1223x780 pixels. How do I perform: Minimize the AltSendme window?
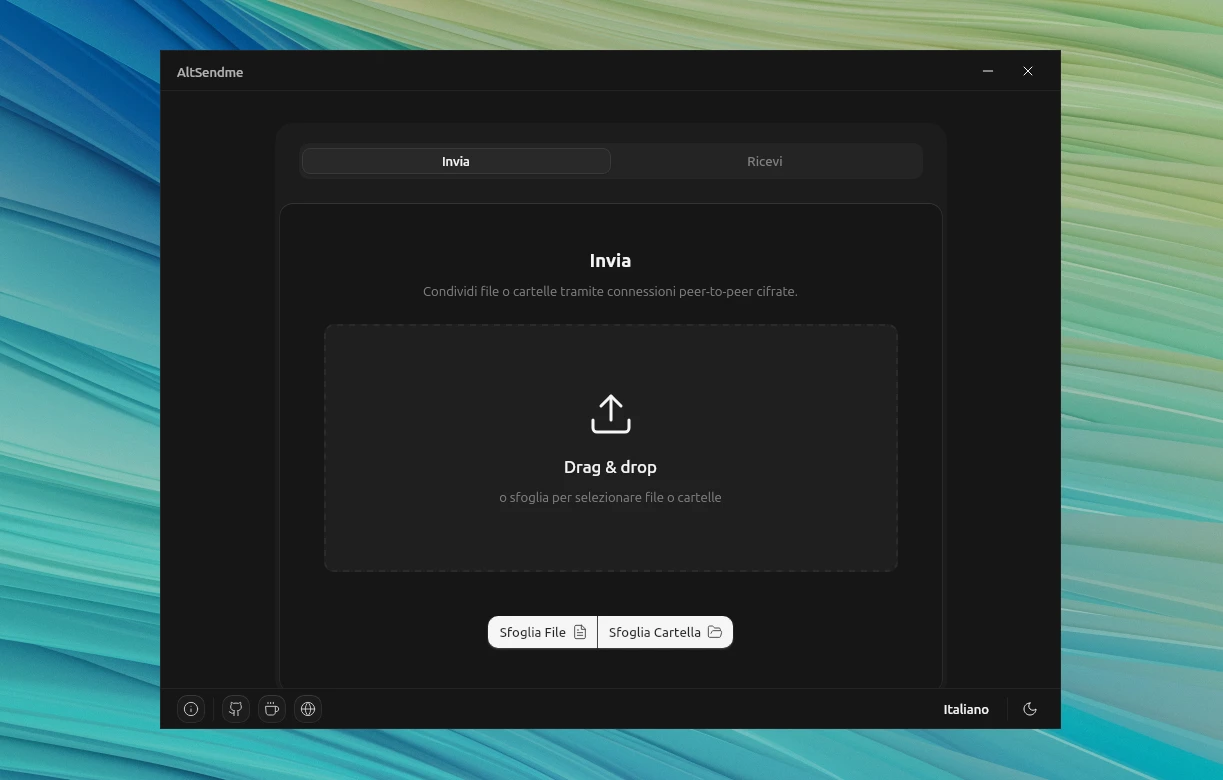[988, 71]
